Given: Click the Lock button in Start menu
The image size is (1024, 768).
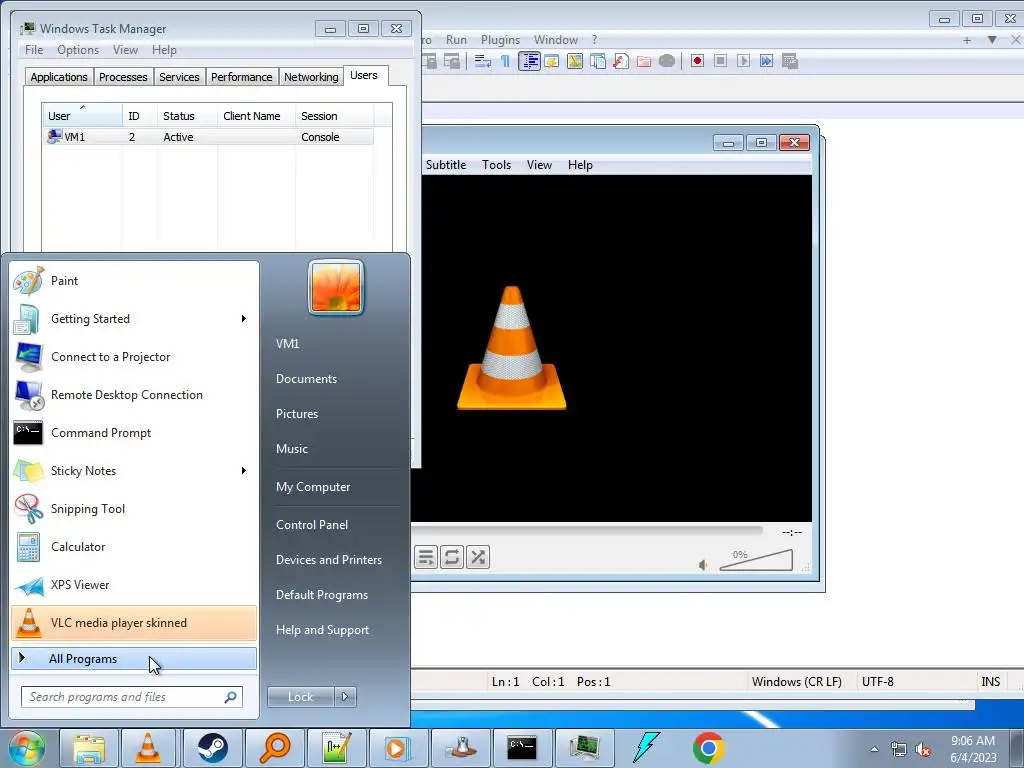Looking at the screenshot, I should click(x=300, y=697).
